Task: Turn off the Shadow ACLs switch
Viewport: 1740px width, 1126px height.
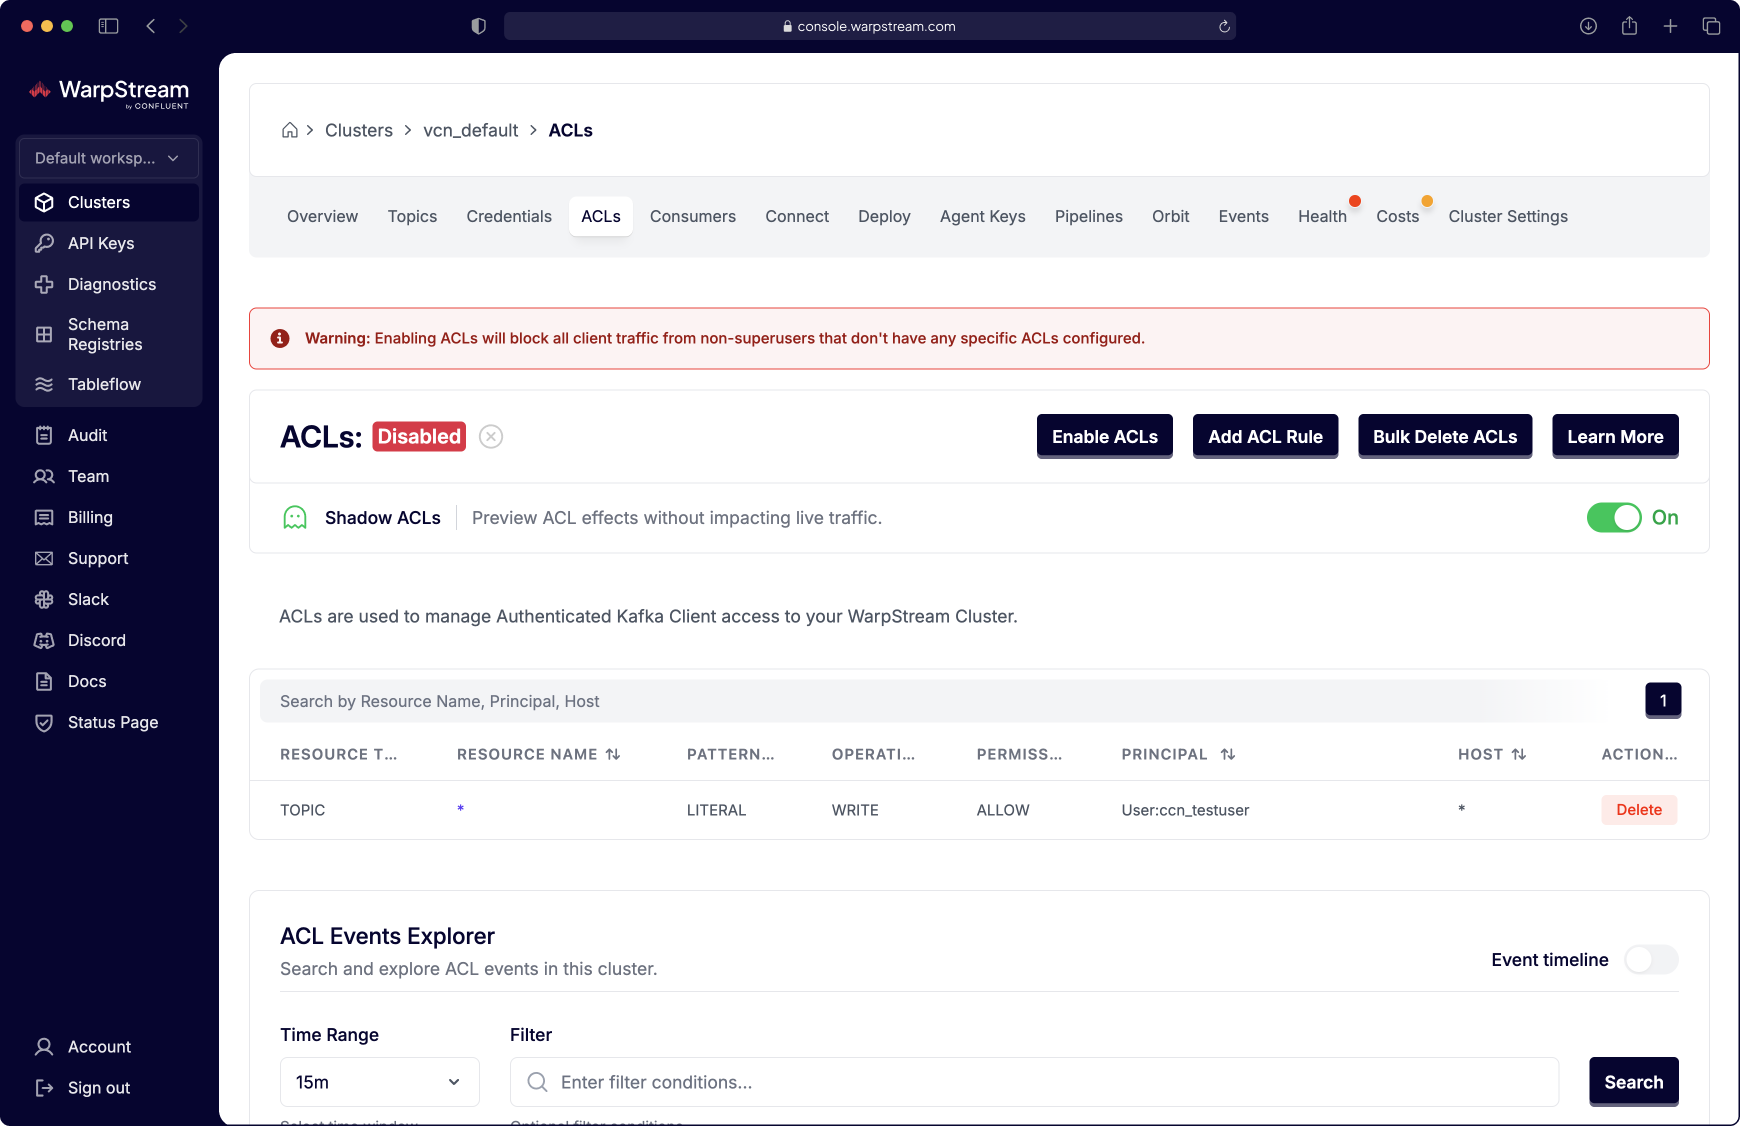Action: [x=1614, y=518]
